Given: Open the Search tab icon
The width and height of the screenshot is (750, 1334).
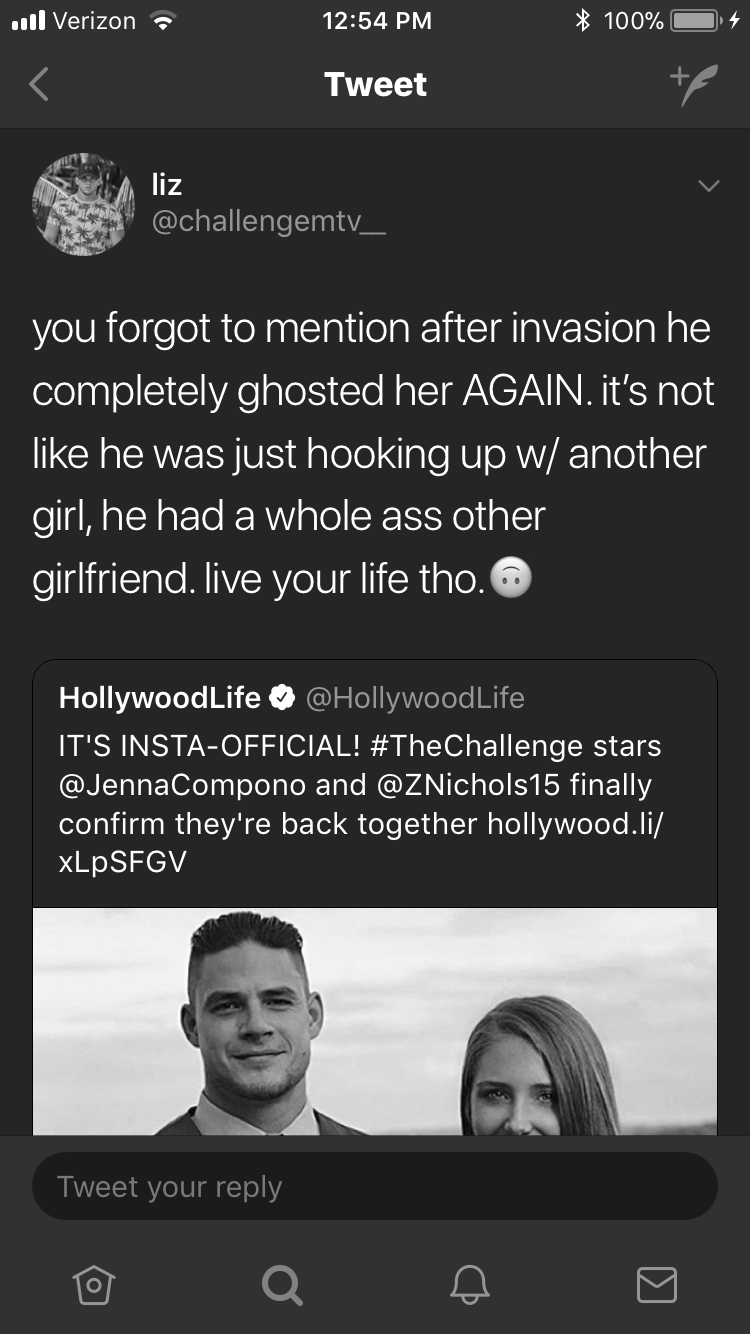Looking at the screenshot, I should coord(281,1284).
